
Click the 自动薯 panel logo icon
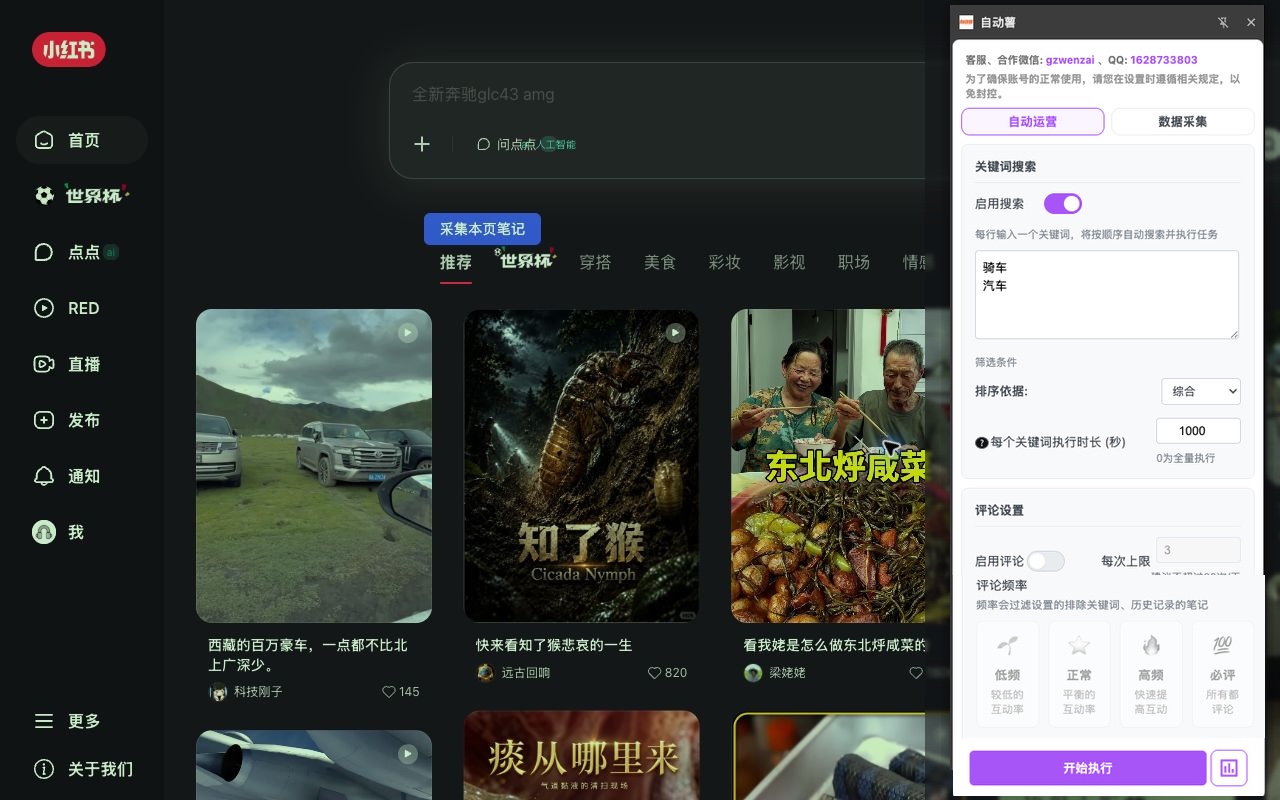(x=966, y=22)
